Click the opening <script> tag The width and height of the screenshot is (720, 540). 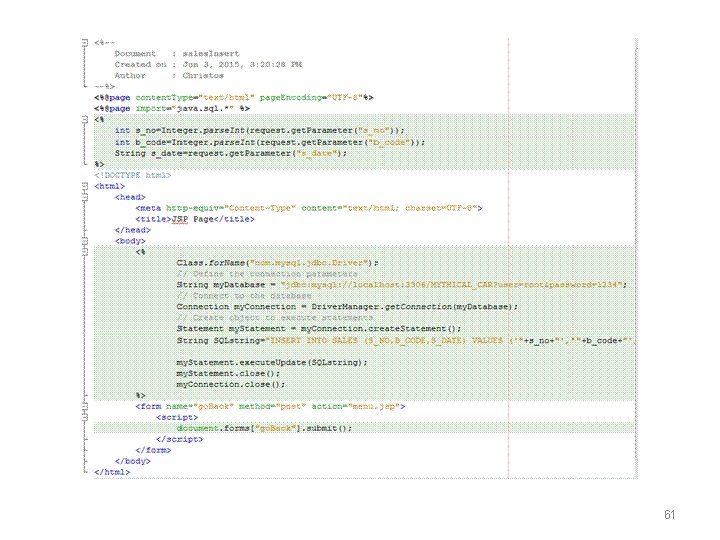click(177, 417)
